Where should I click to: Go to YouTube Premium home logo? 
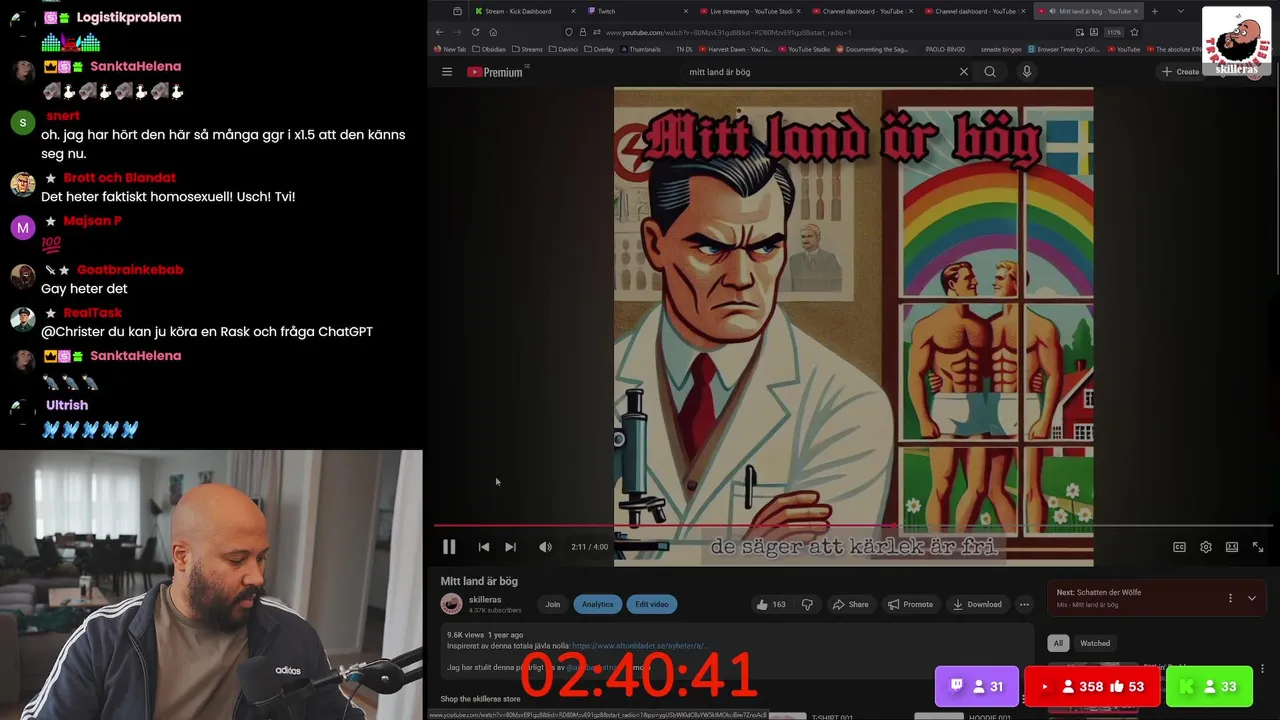pyautogui.click(x=495, y=72)
